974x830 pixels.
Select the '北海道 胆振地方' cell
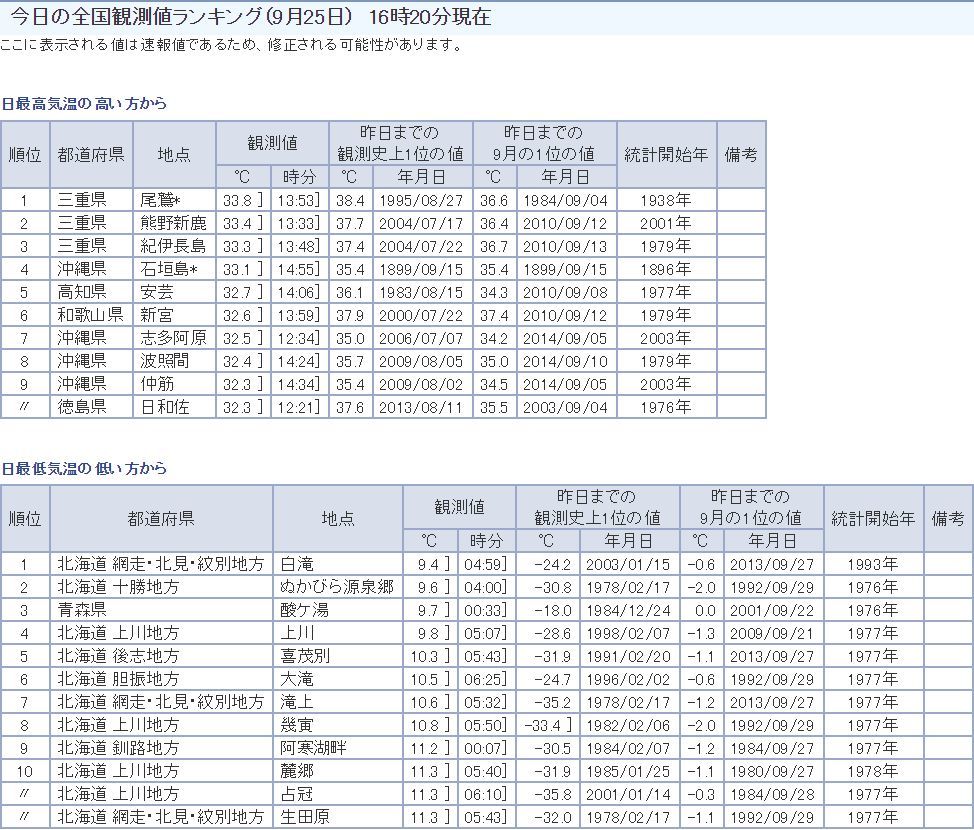[x=162, y=679]
